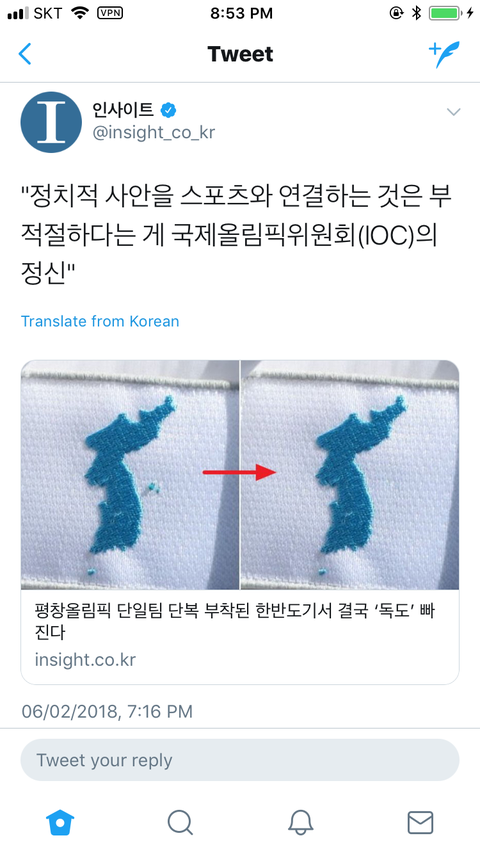Screen dimensions: 480x854
Task: Open the tweet options dropdown chevron
Action: click(x=453, y=112)
